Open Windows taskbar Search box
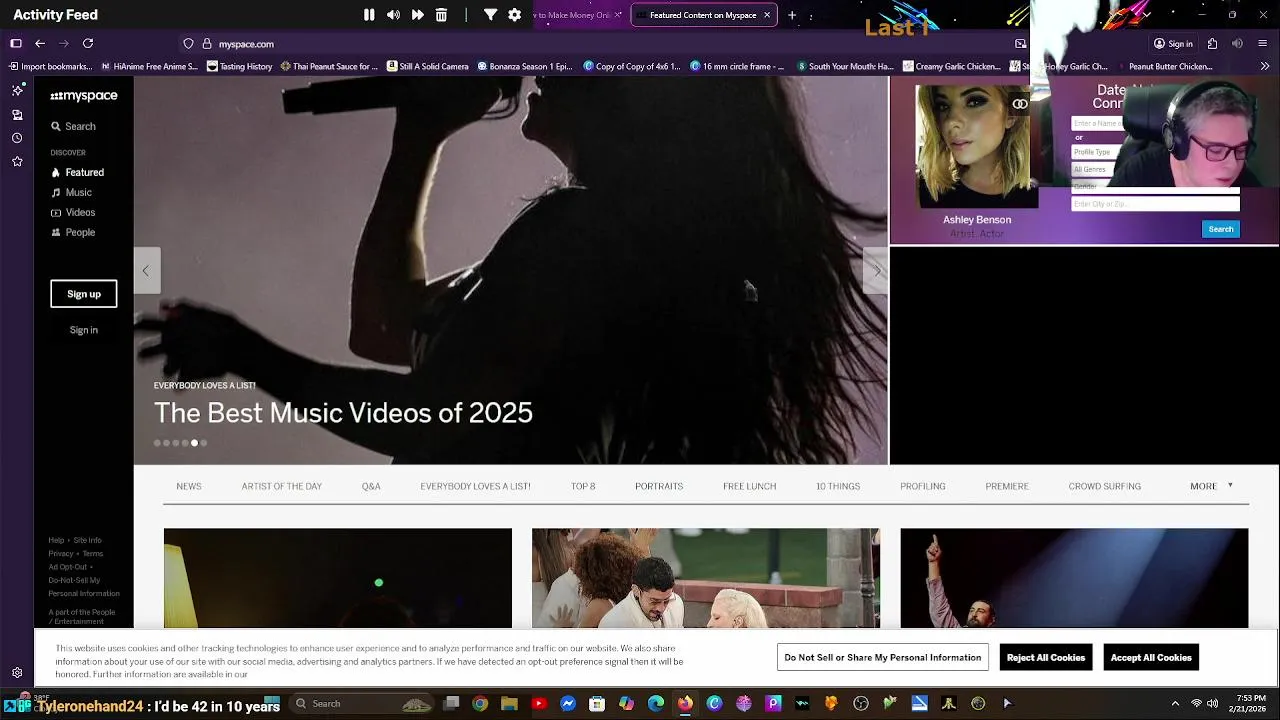Image resolution: width=1280 pixels, height=720 pixels. pos(360,704)
